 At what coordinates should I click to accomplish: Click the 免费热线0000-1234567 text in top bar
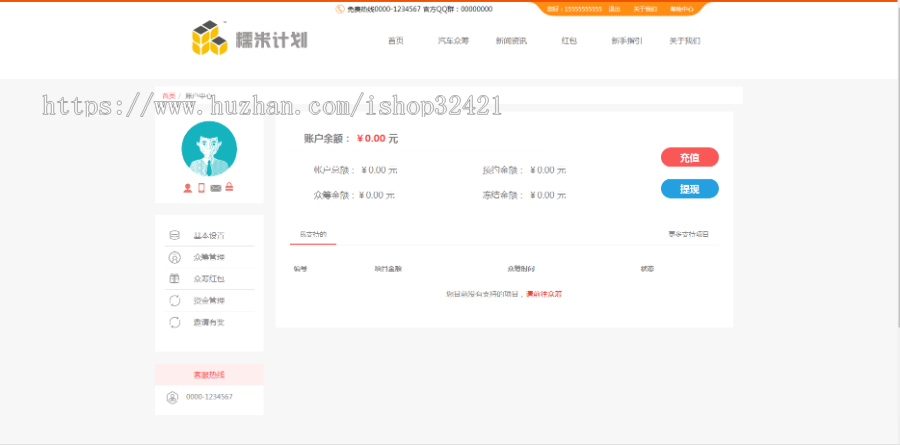(384, 9)
